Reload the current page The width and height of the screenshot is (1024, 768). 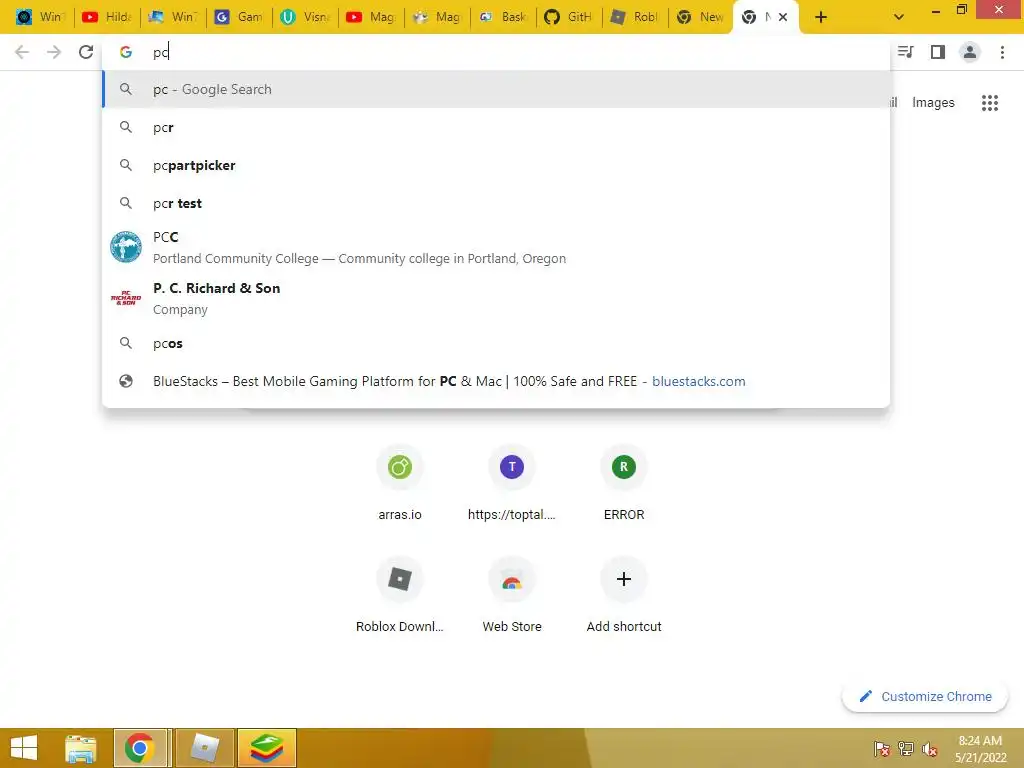pos(86,52)
